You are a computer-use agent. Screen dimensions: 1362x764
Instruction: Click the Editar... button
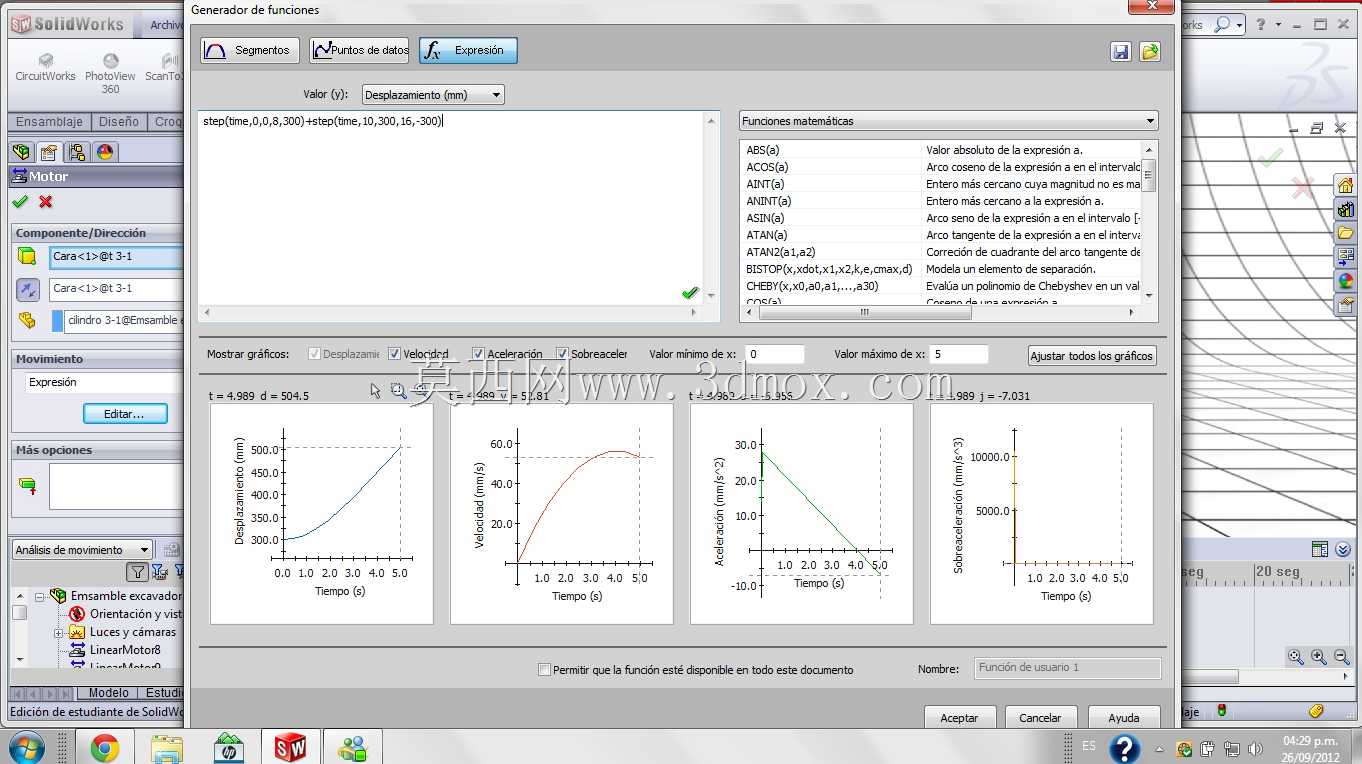pyautogui.click(x=125, y=414)
